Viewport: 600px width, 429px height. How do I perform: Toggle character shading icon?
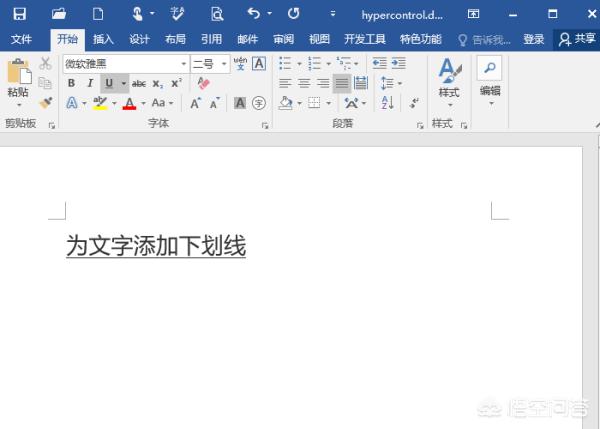pos(240,103)
